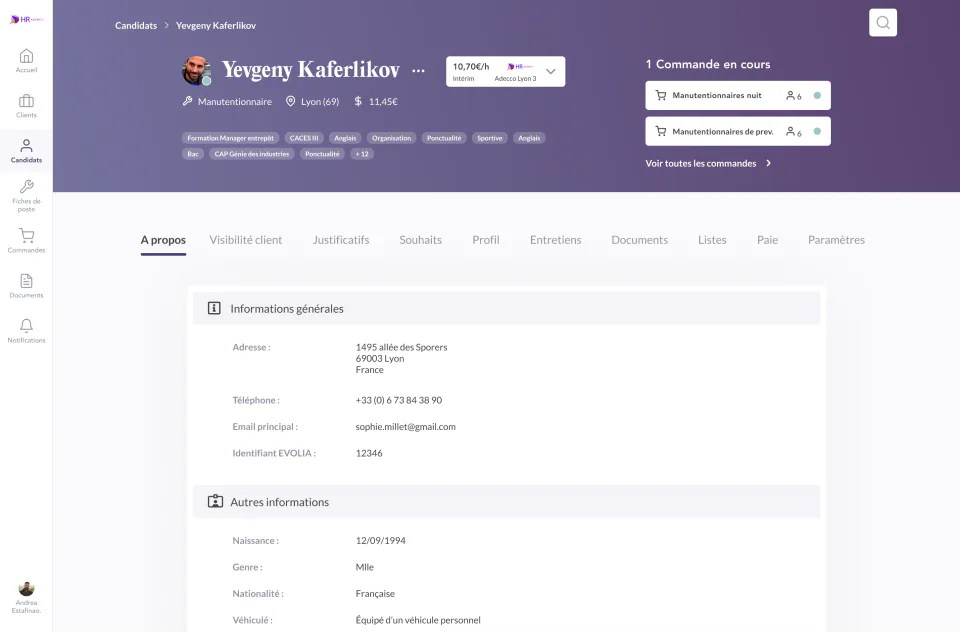Open the Paramètres tab
960x632 pixels.
coord(838,240)
